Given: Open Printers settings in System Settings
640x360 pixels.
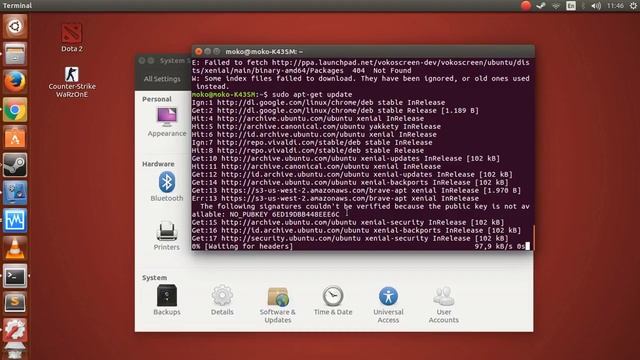Looking at the screenshot, I should tap(167, 236).
